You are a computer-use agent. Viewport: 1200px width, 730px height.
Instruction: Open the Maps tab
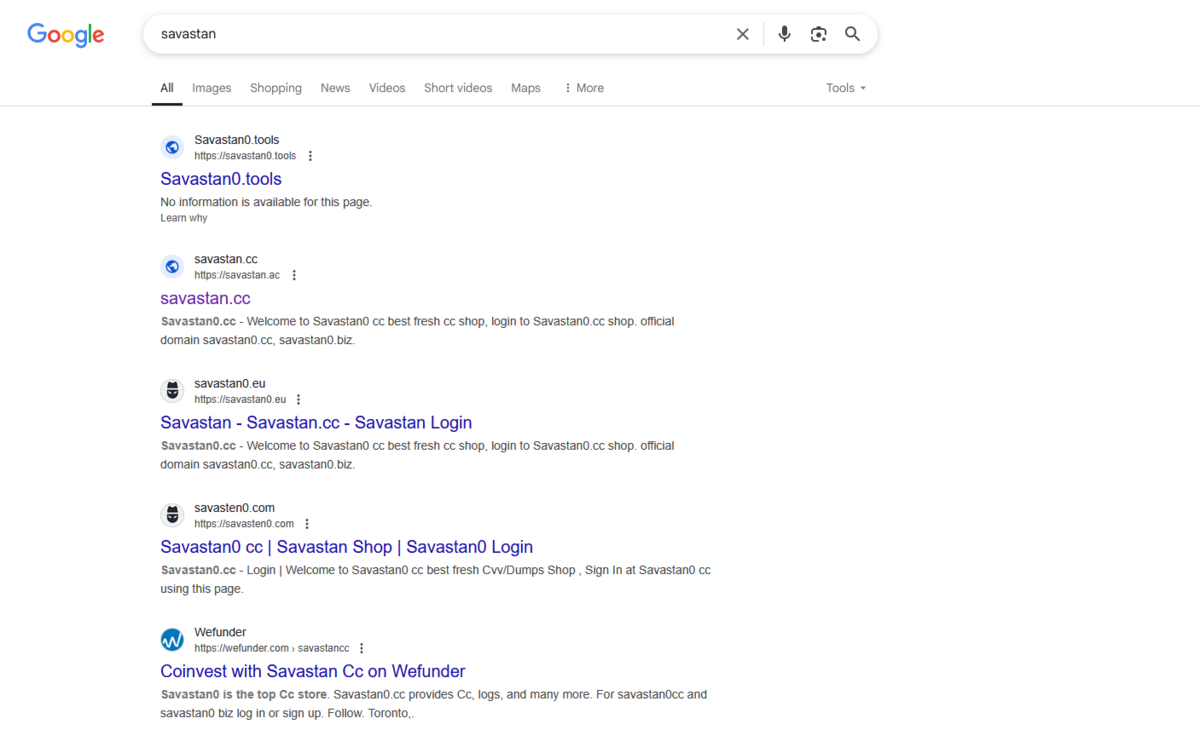click(x=526, y=88)
